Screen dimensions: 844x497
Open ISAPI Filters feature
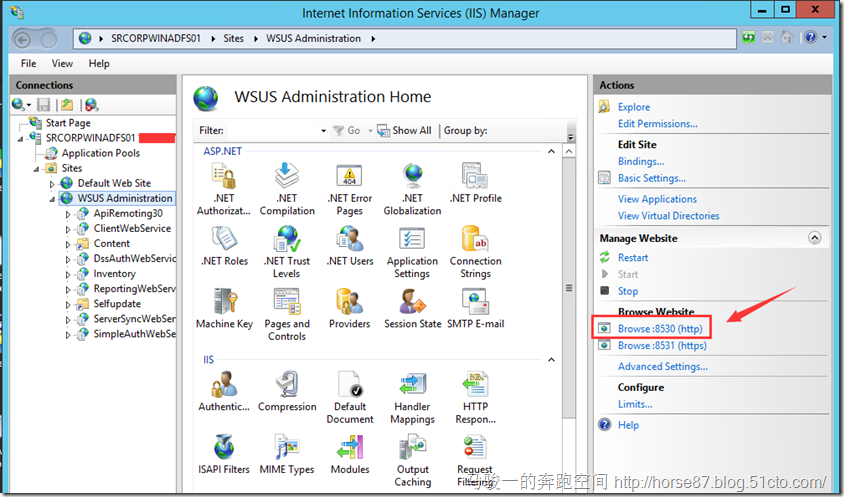[x=224, y=454]
